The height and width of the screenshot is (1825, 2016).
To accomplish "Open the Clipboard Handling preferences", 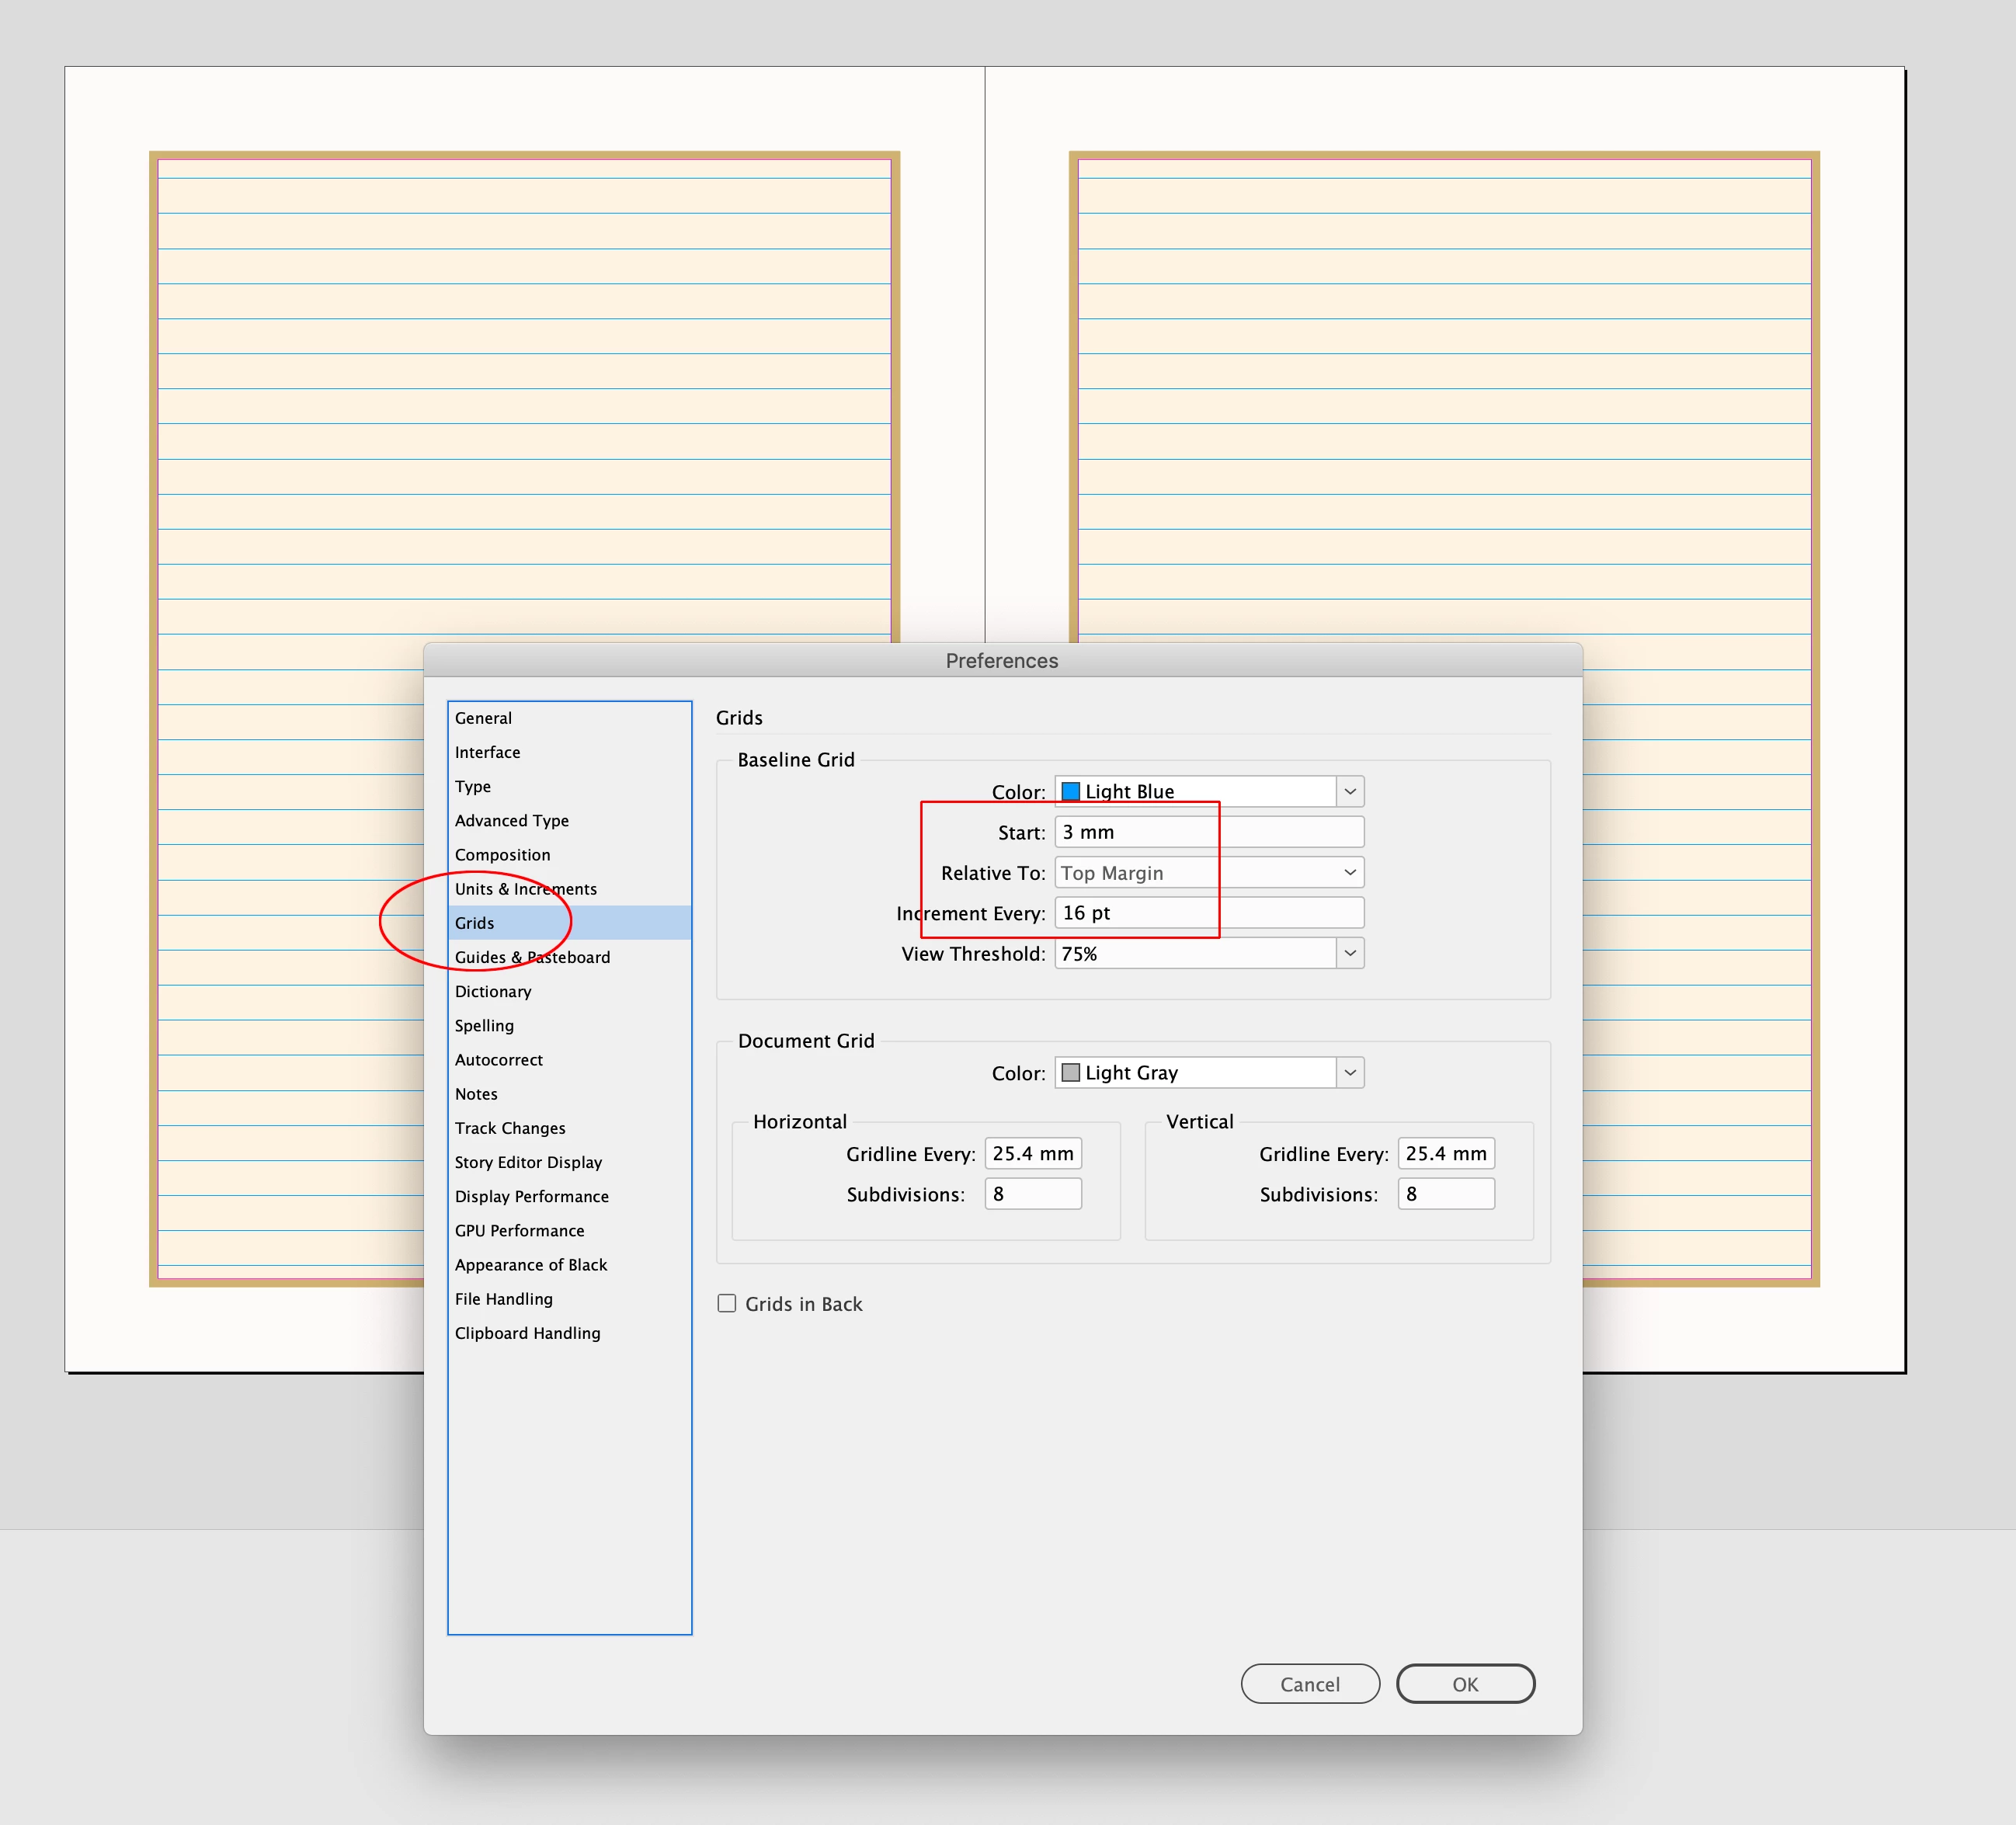I will 527,1333.
